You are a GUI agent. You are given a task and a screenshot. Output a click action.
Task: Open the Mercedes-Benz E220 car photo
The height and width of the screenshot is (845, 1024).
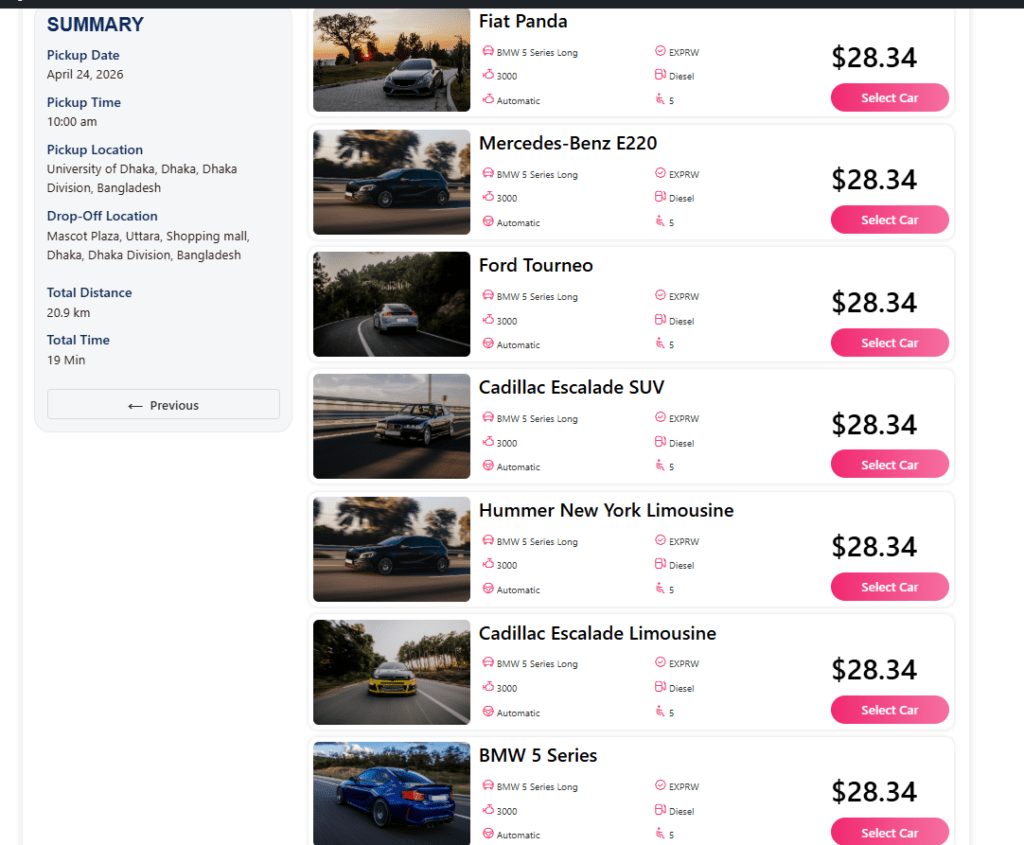(391, 182)
